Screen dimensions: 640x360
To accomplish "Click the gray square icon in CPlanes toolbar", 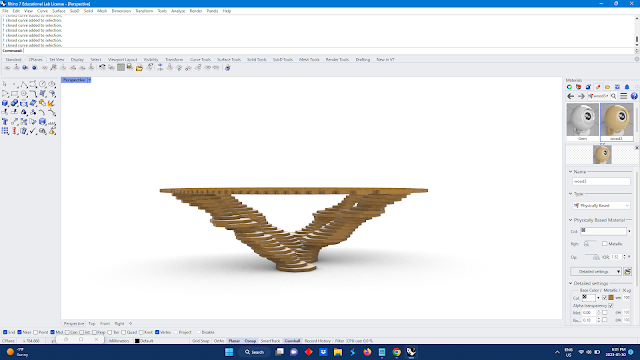I will pos(121,67).
